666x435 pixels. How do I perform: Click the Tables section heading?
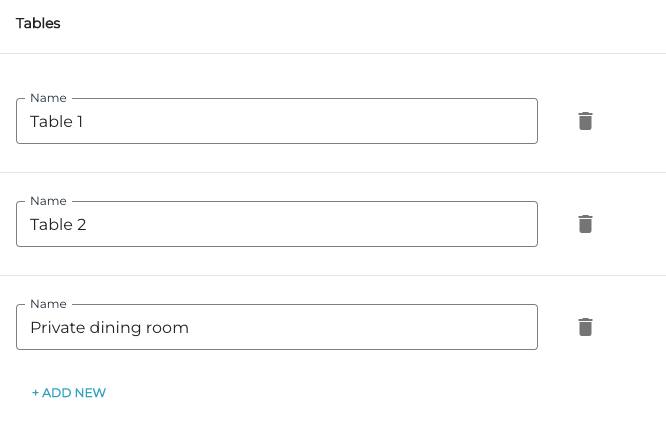tap(38, 23)
